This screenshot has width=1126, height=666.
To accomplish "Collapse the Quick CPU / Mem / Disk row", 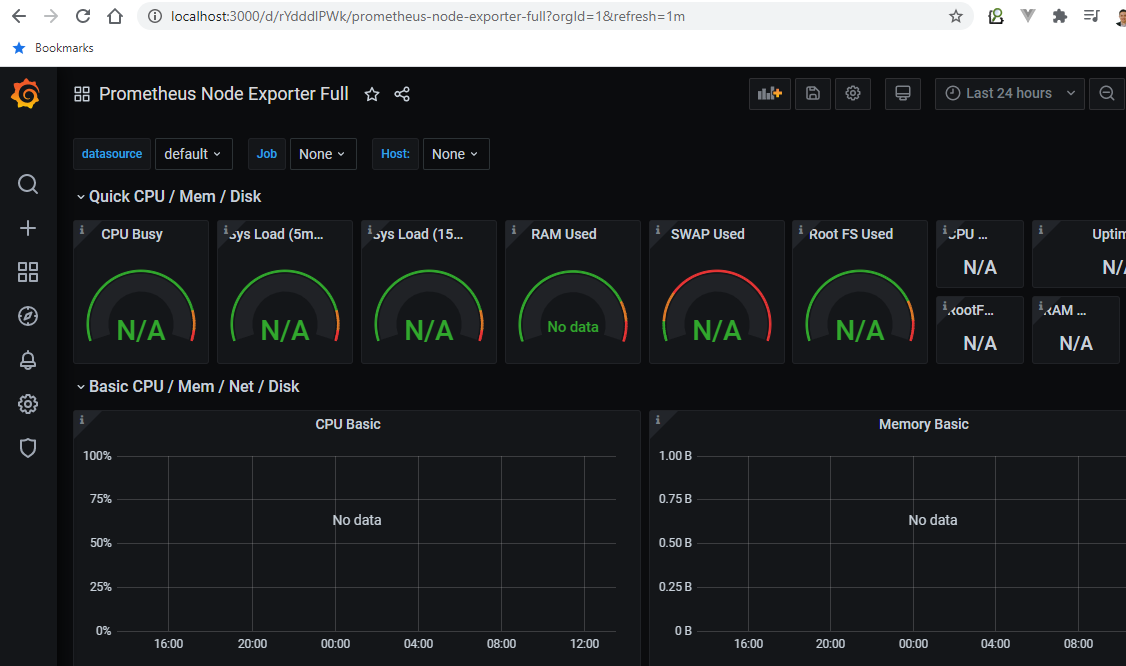I will tap(168, 196).
